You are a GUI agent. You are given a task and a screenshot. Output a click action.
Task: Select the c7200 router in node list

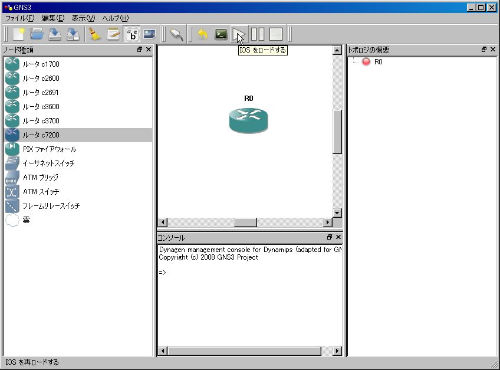(78, 135)
